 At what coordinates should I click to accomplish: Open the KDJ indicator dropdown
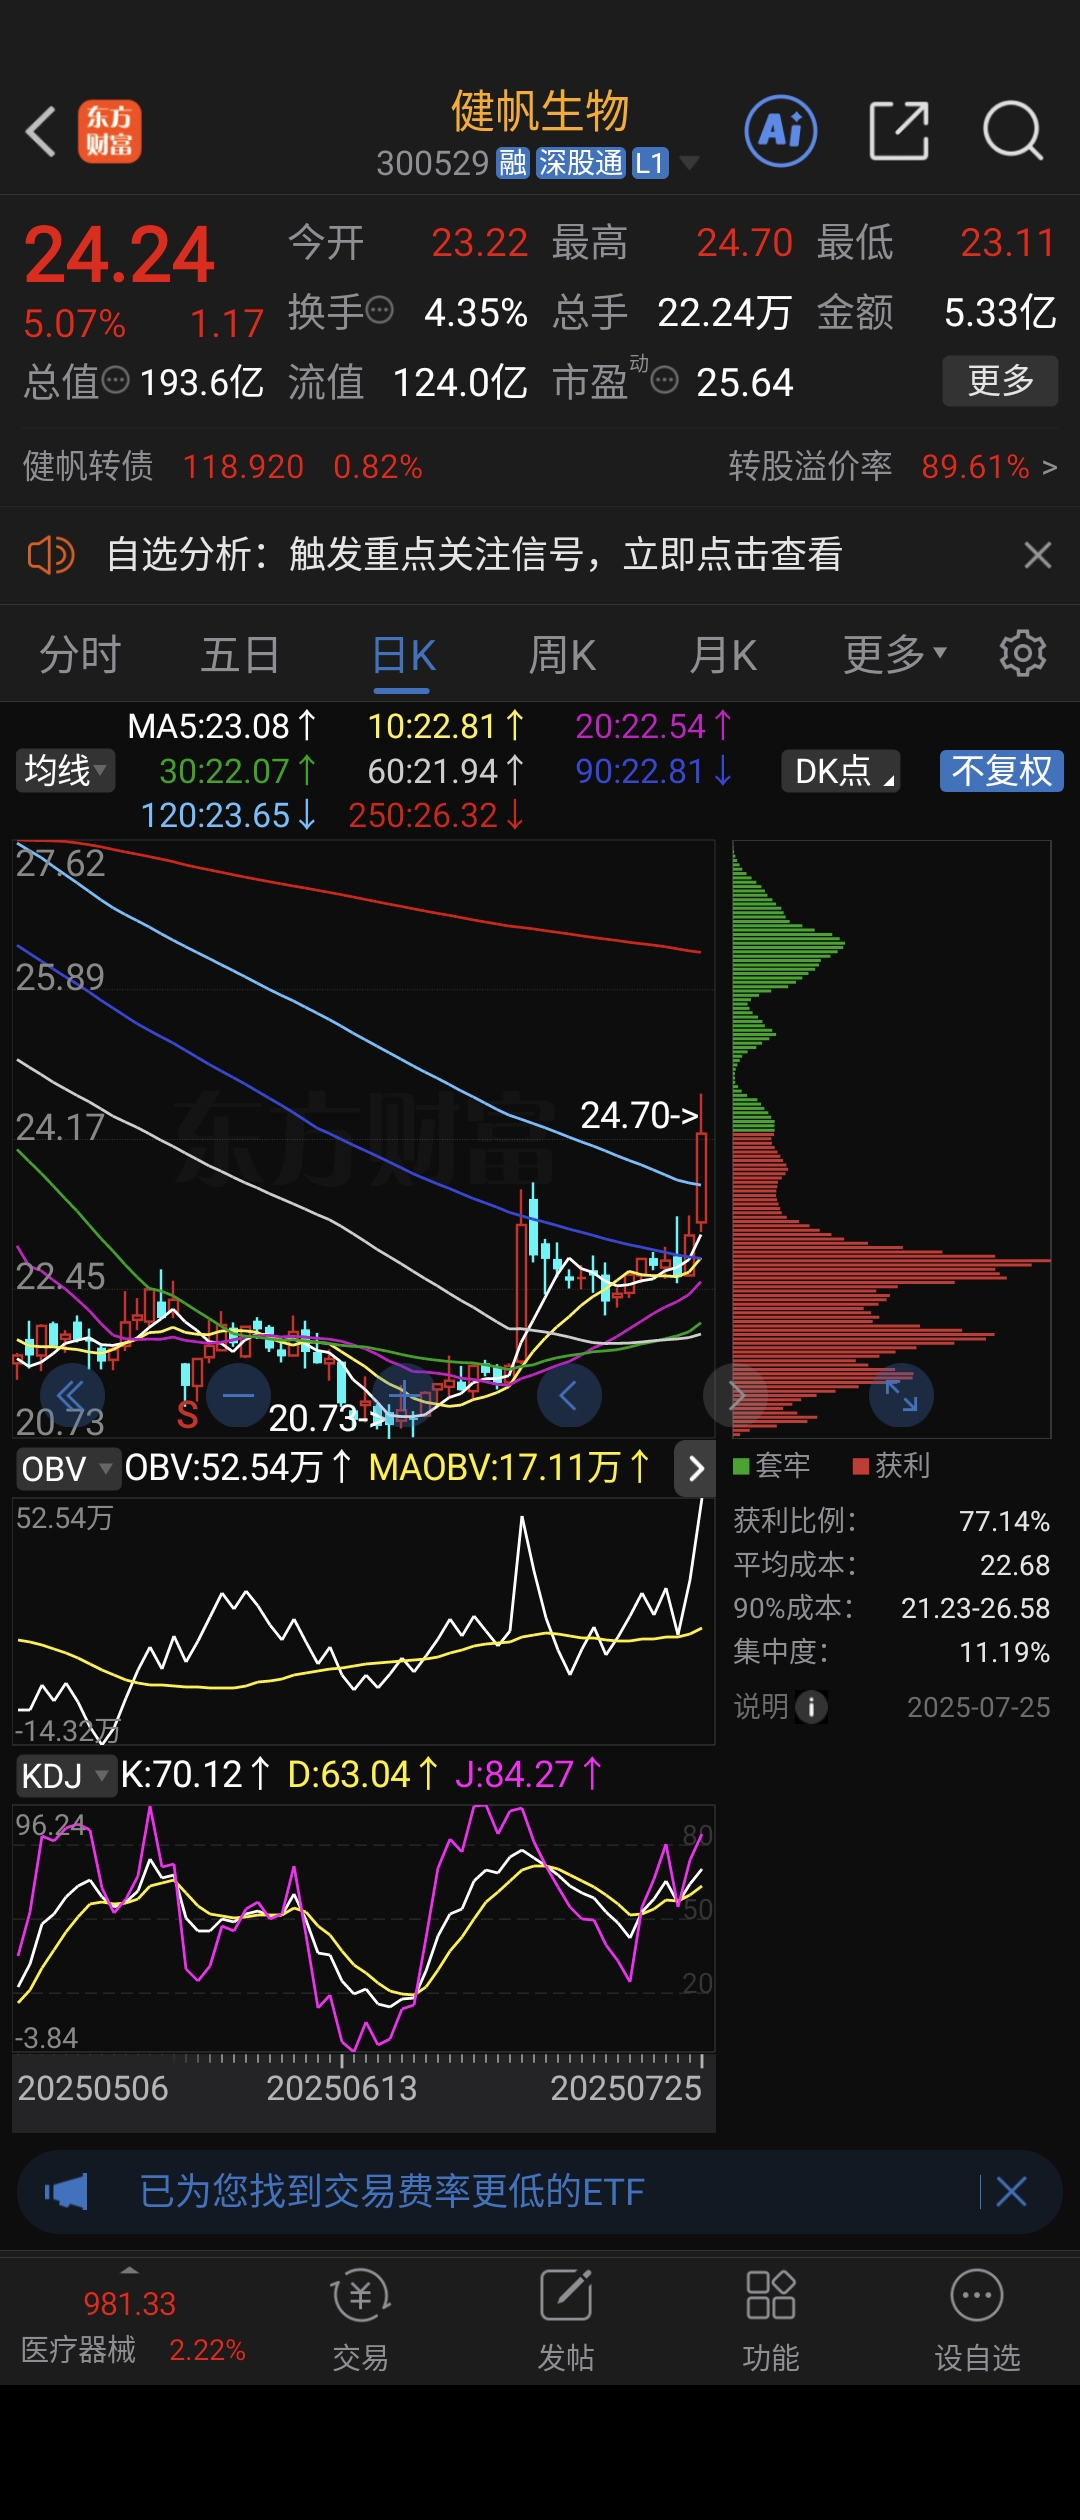pyautogui.click(x=65, y=1775)
